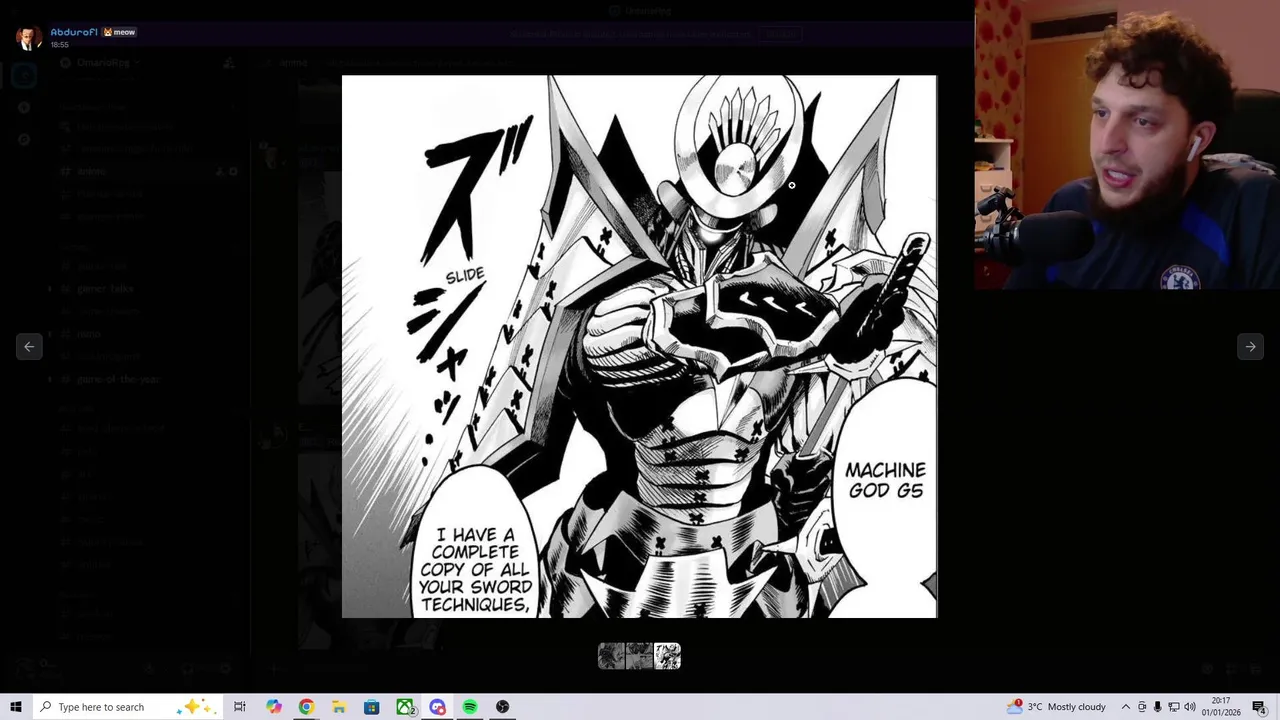
Task: Click the Machine God G5 manga image
Action: point(639,346)
